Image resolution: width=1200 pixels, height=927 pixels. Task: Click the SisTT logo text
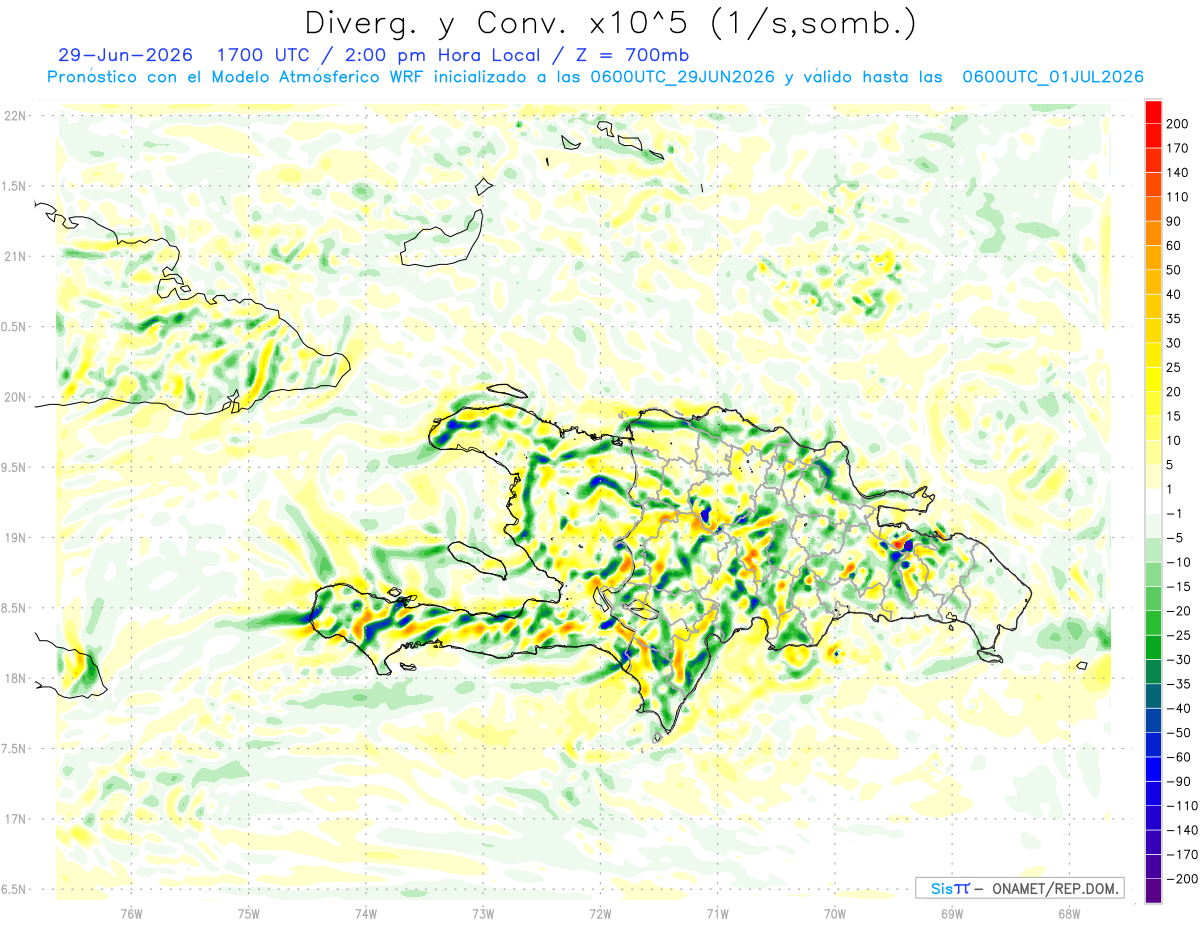[x=950, y=888]
